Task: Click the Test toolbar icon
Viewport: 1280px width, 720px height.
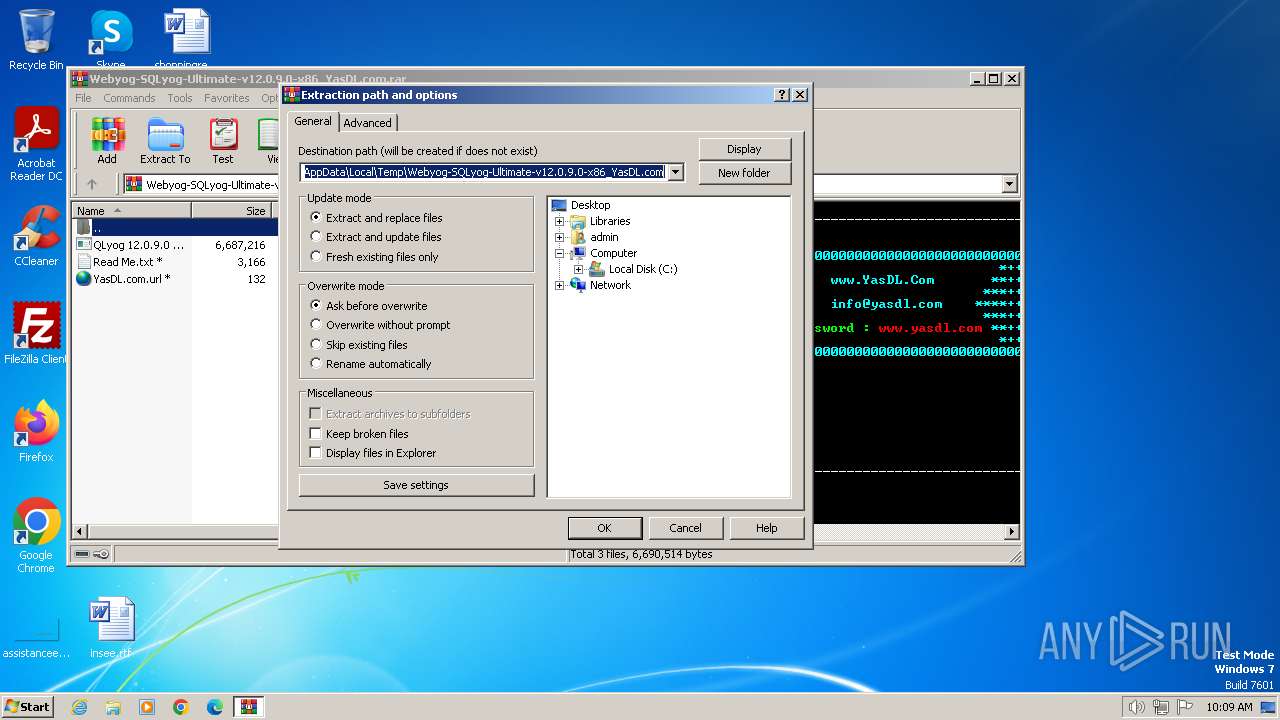Action: [223, 141]
